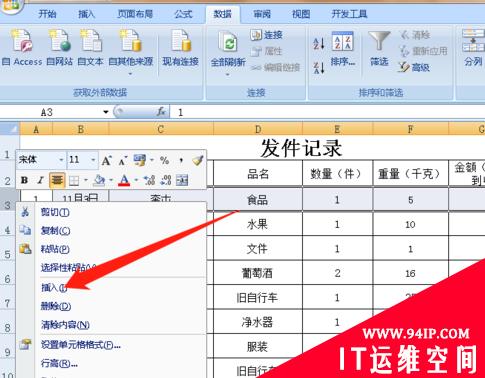
Task: Import data using 自 Access icon
Action: pyautogui.click(x=22, y=47)
